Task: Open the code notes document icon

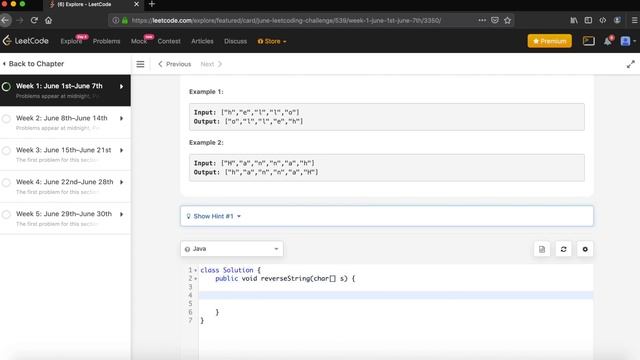Action: tap(542, 249)
